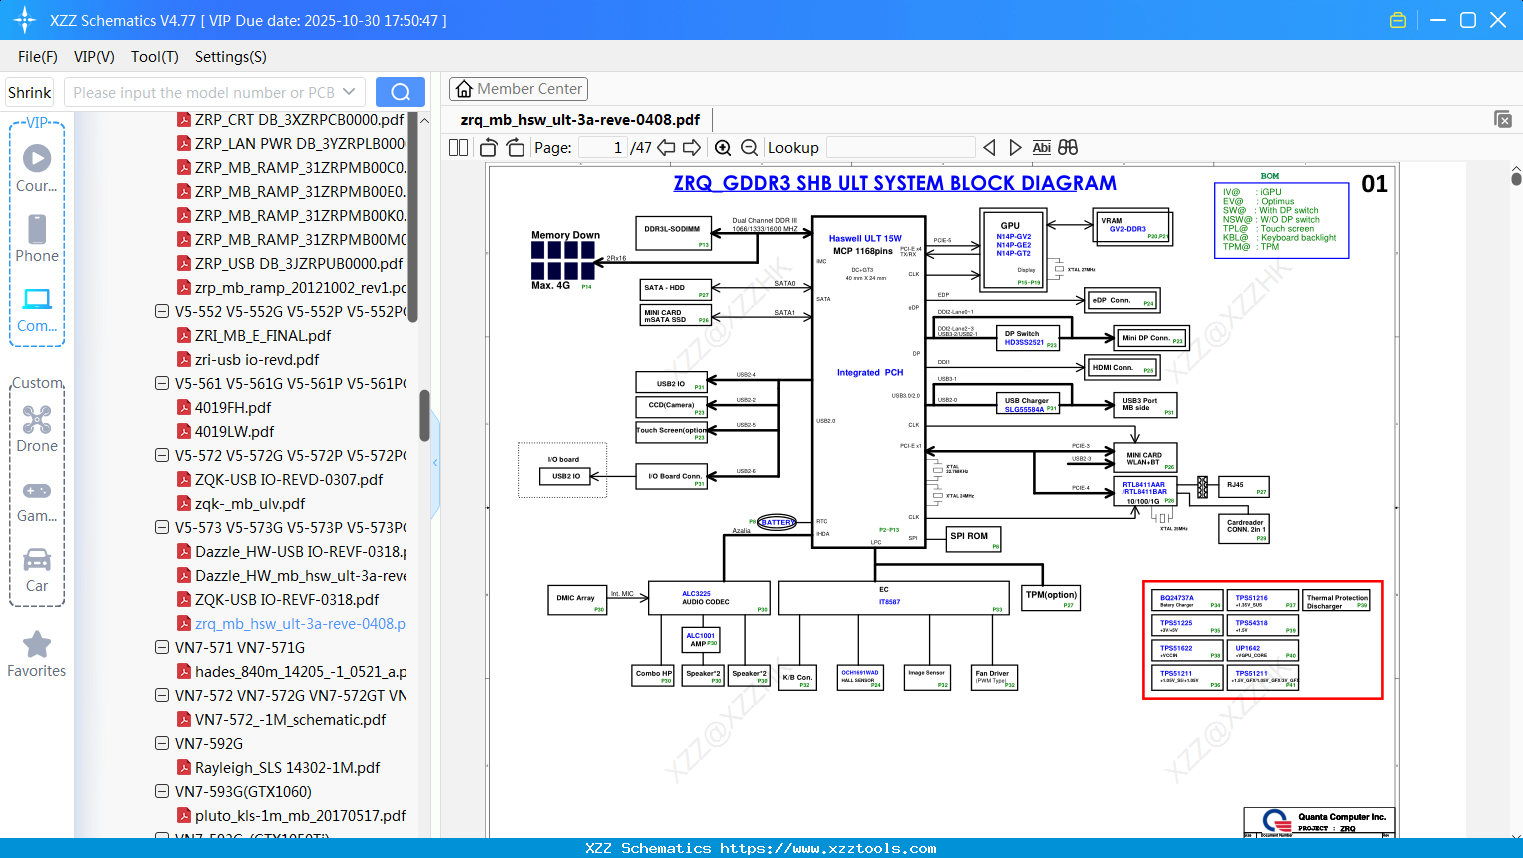Click the Shrink button

point(30,92)
